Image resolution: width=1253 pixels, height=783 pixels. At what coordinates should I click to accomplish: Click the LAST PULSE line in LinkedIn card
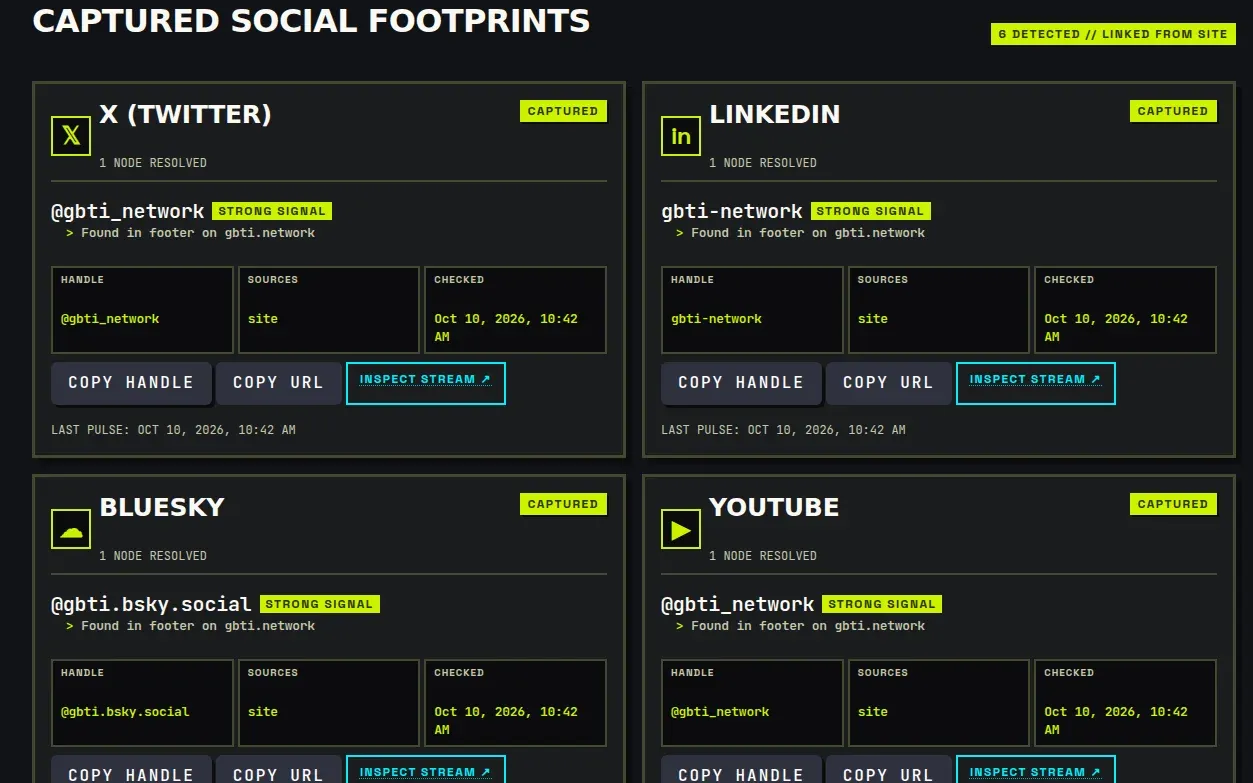783,430
